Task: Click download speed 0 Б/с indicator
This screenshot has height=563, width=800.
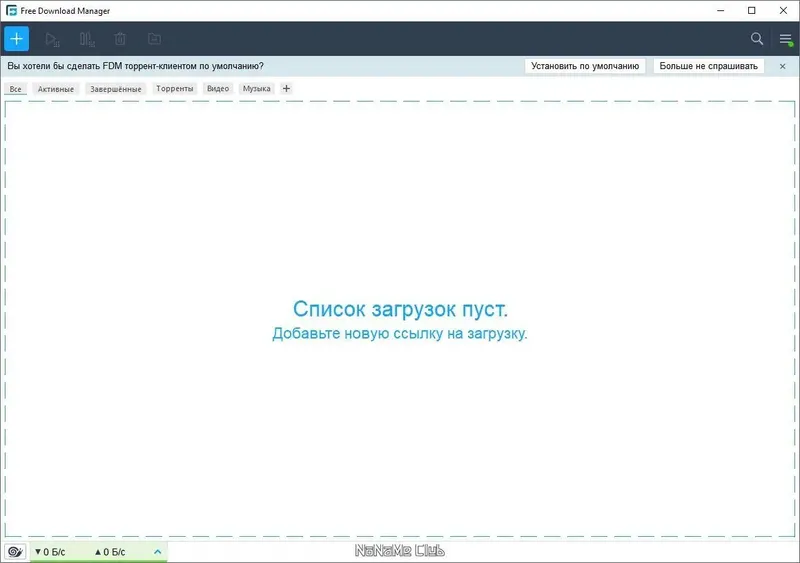Action: (50, 552)
